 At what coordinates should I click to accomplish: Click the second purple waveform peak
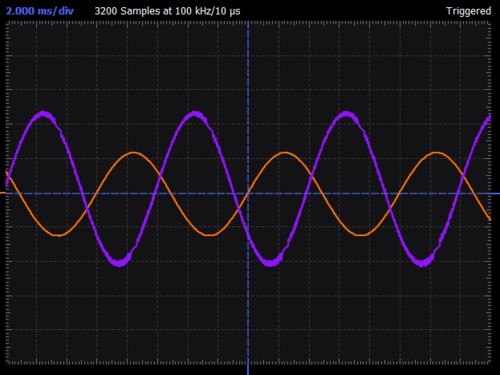[x=194, y=115]
